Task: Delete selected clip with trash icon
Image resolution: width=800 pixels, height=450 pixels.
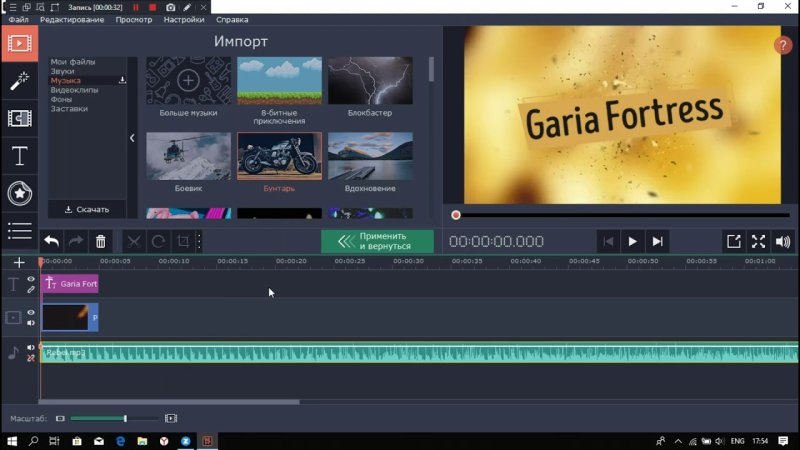Action: point(100,241)
